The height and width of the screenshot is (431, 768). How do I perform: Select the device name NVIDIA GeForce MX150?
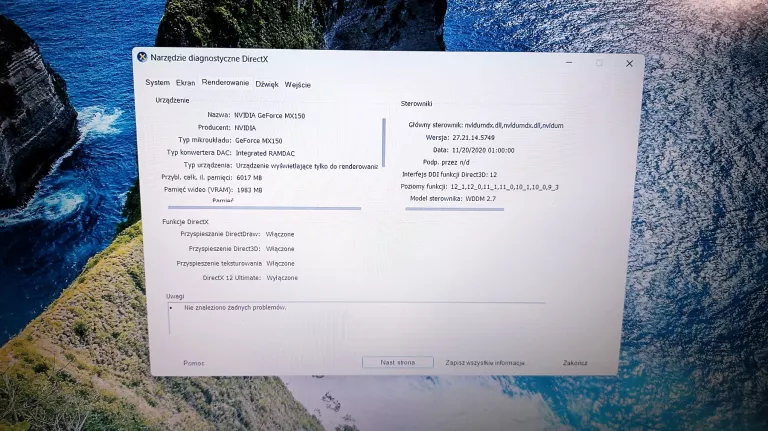tap(269, 116)
